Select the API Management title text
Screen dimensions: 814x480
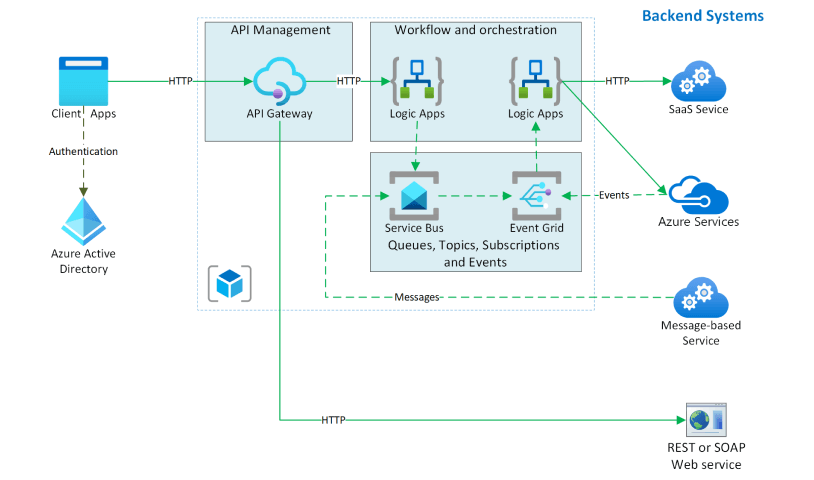point(280,30)
